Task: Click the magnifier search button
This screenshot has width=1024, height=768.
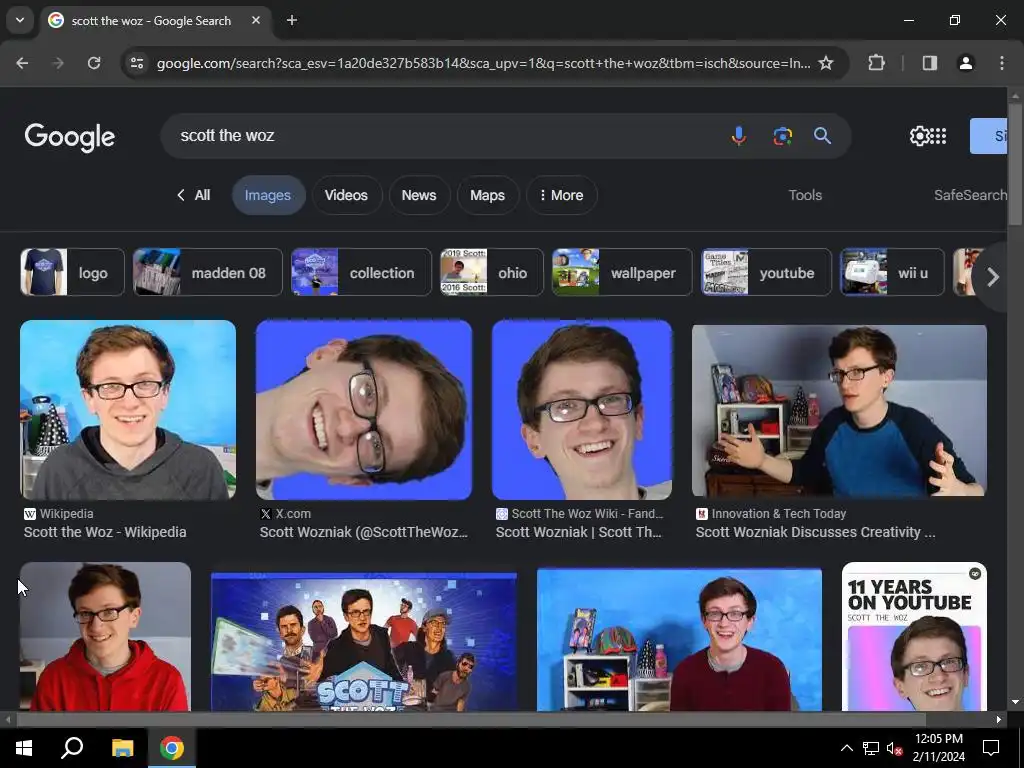Action: [822, 136]
